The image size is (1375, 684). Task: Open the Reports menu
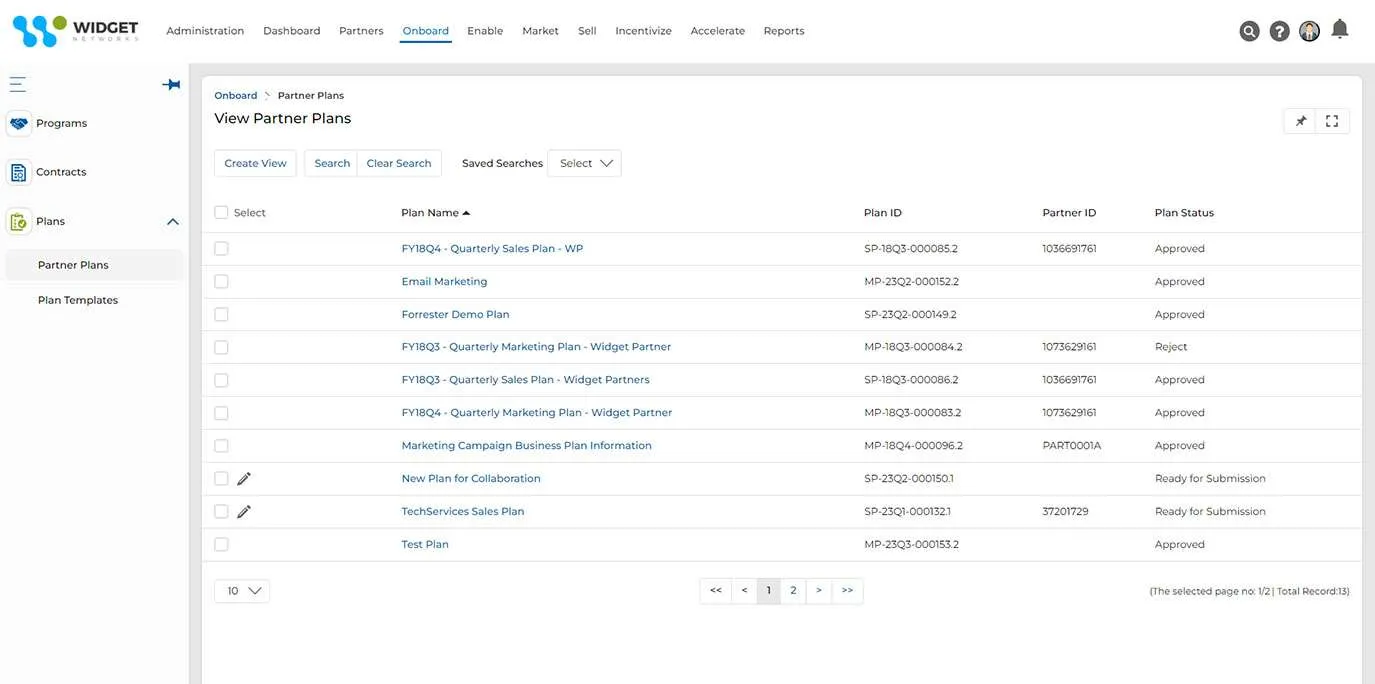coord(783,31)
